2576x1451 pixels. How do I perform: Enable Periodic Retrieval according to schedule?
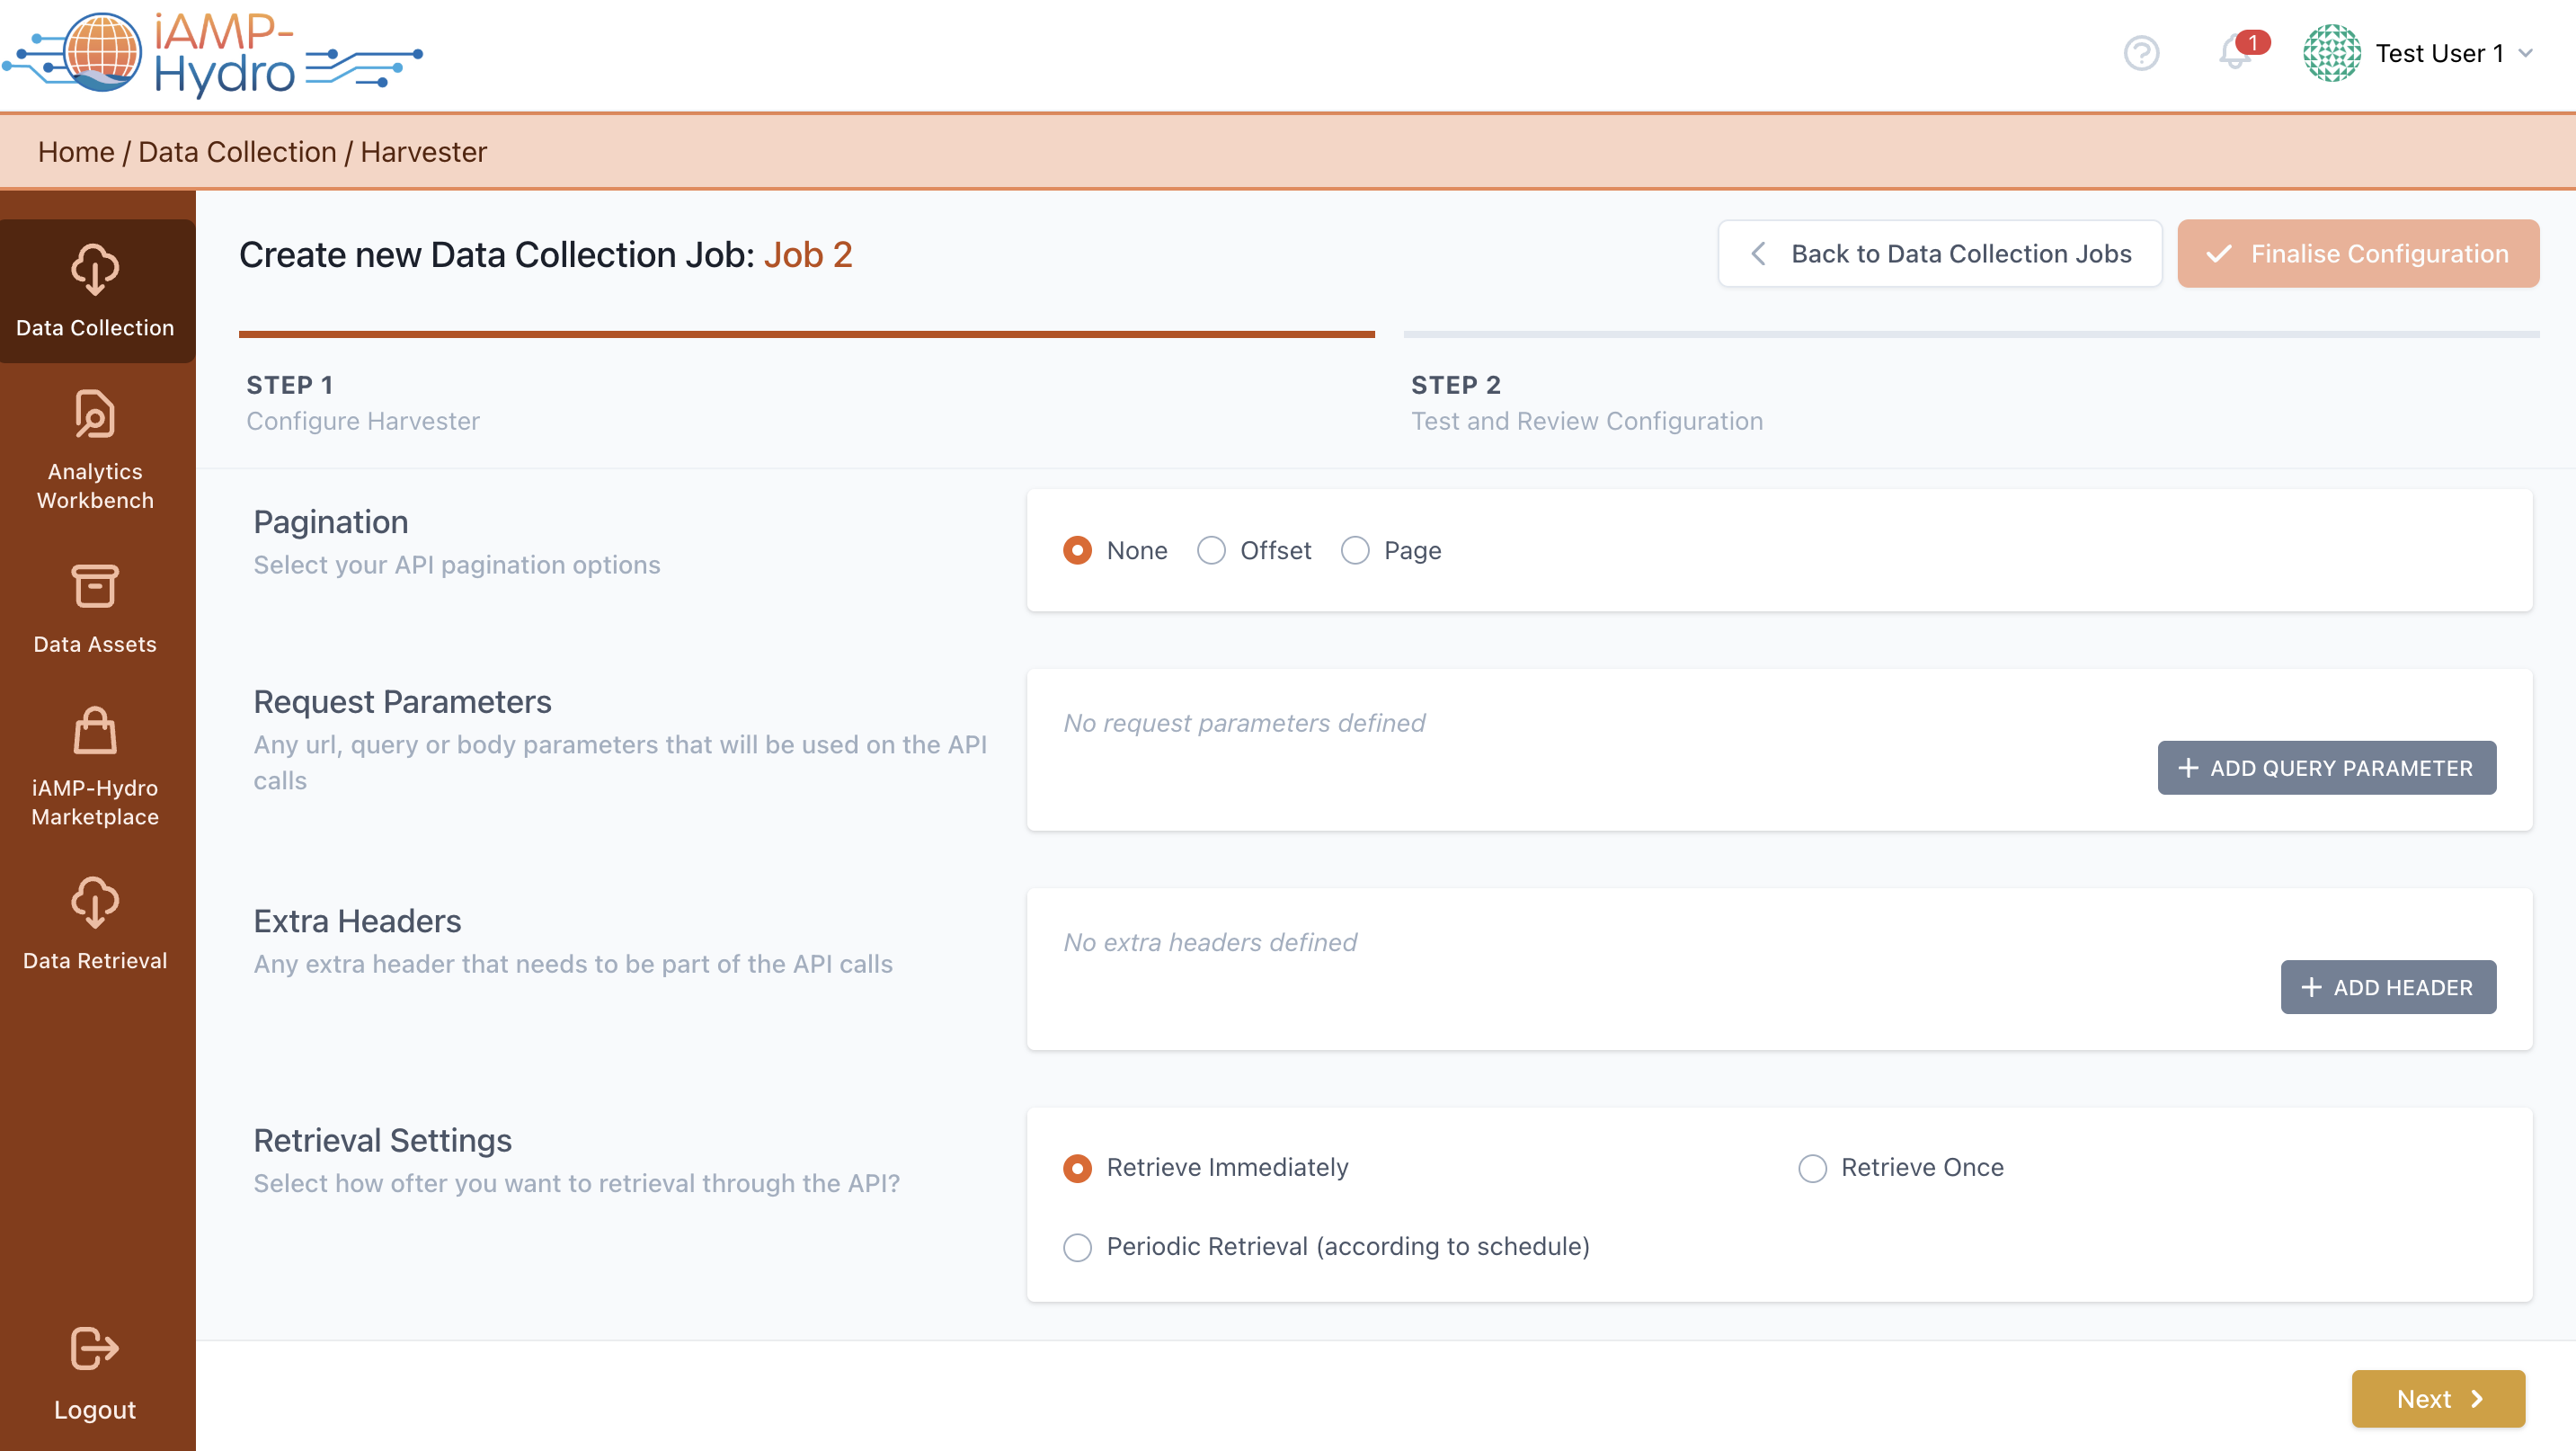click(1077, 1247)
